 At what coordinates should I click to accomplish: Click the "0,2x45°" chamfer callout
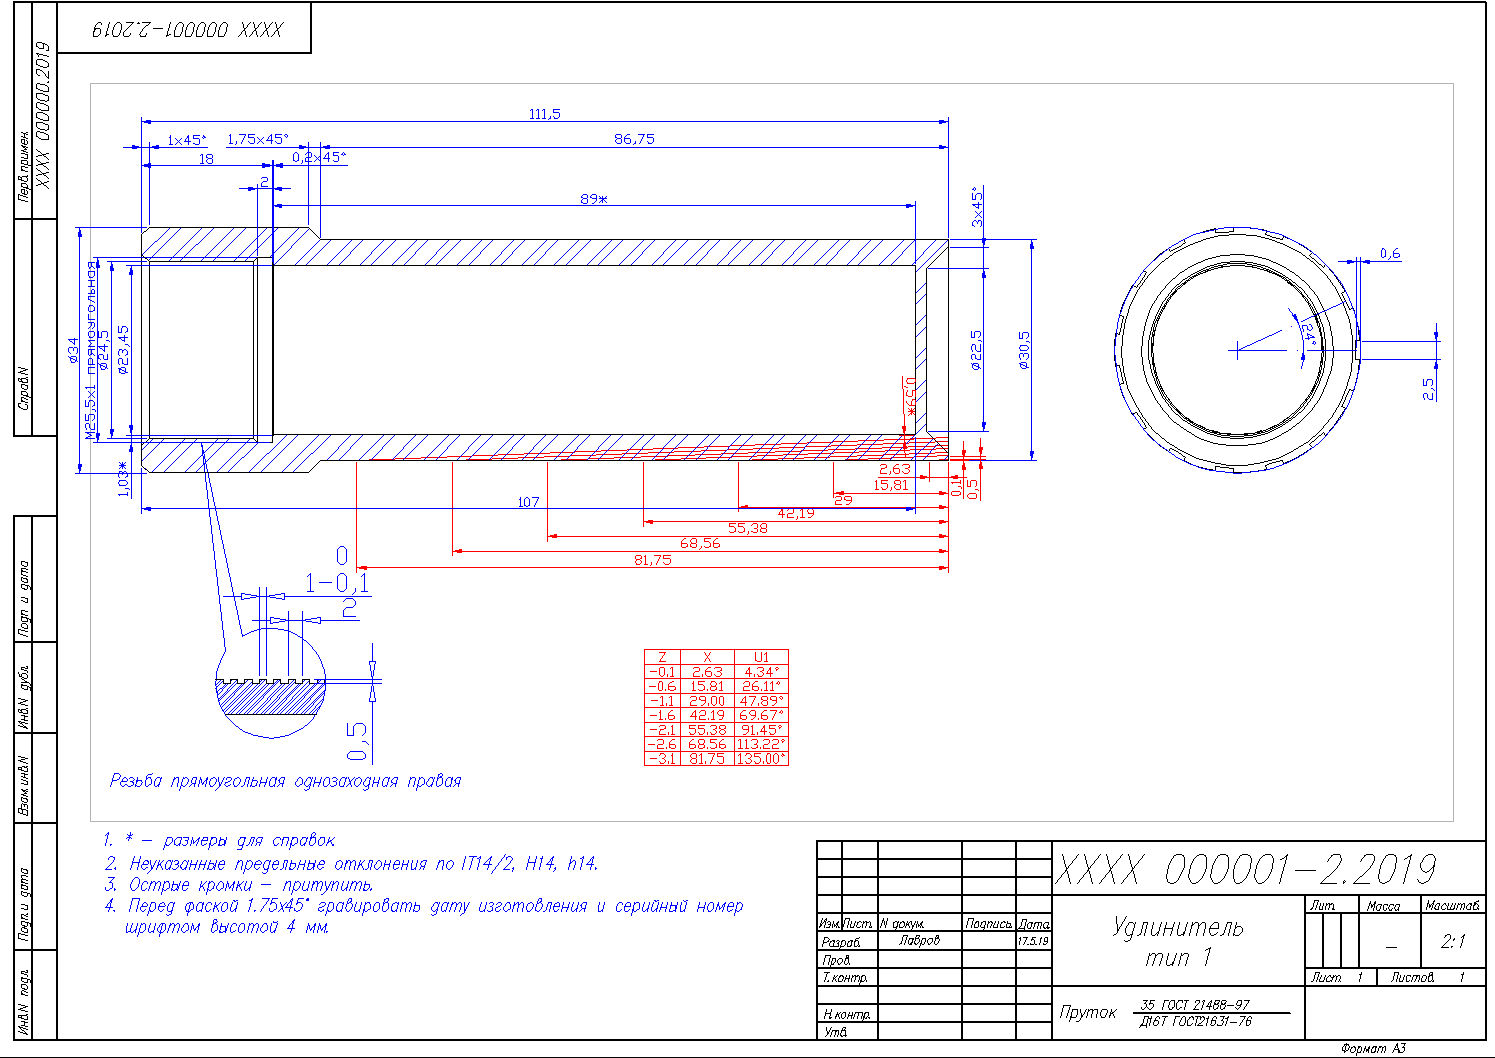click(320, 157)
